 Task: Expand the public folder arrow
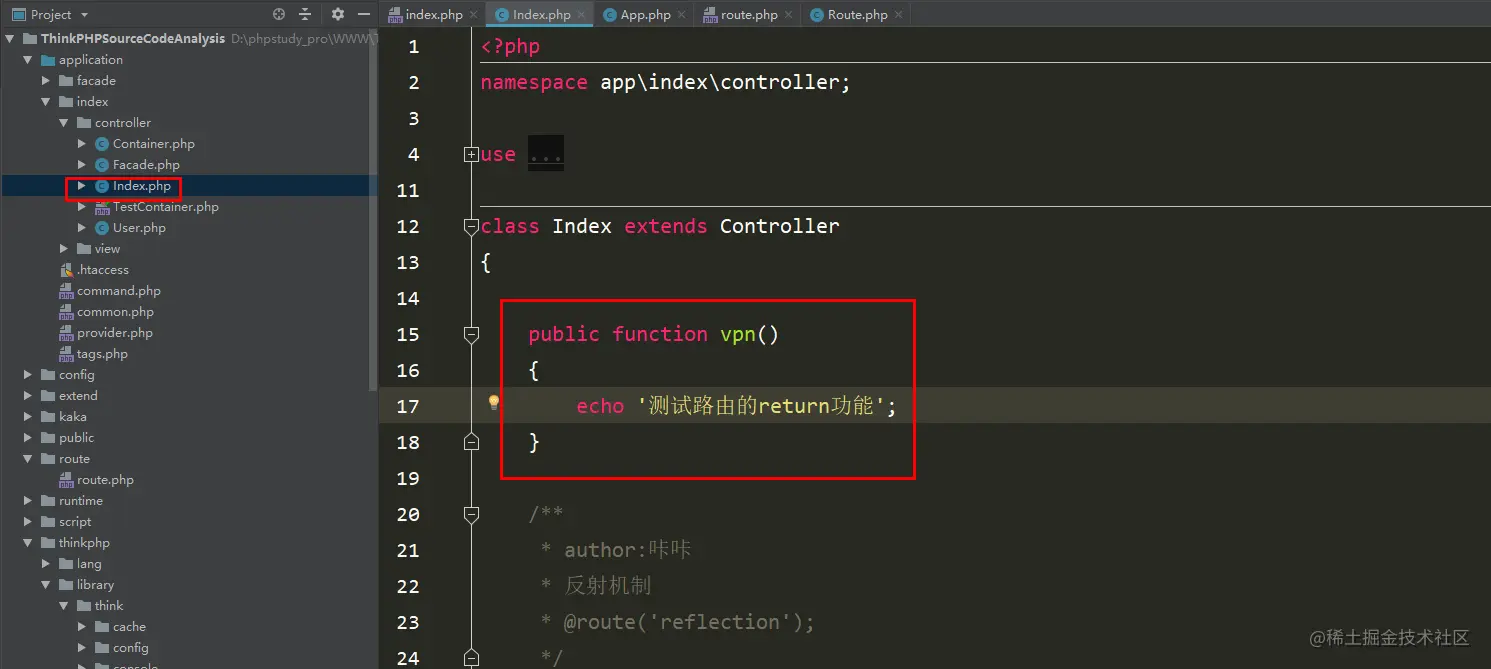coord(28,438)
